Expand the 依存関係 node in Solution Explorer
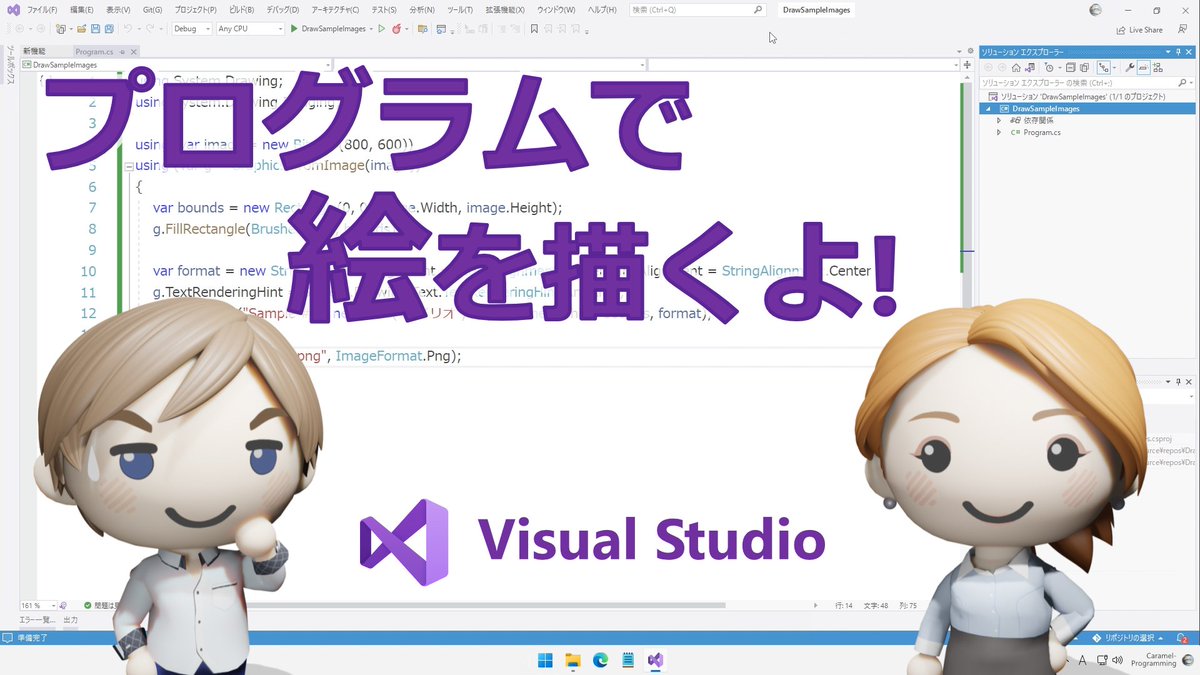 coord(998,120)
